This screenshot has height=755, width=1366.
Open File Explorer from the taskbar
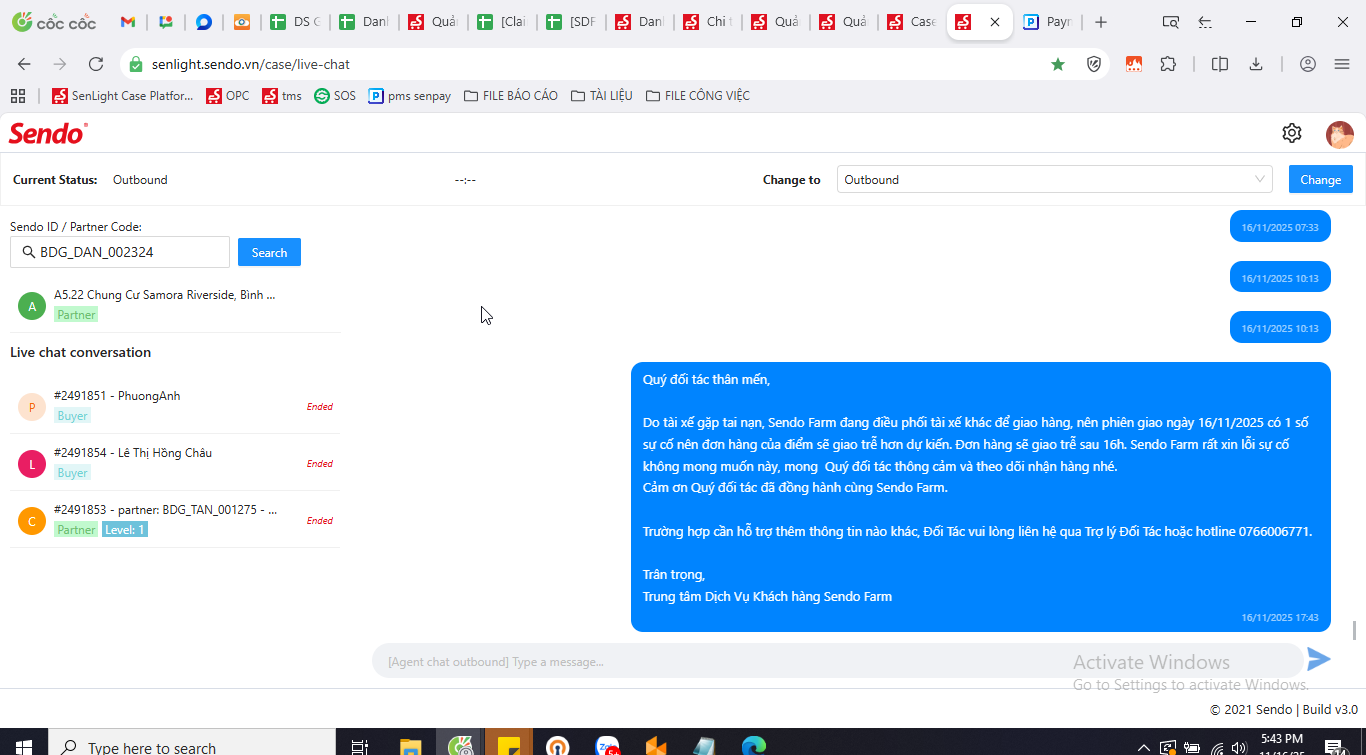pos(410,746)
